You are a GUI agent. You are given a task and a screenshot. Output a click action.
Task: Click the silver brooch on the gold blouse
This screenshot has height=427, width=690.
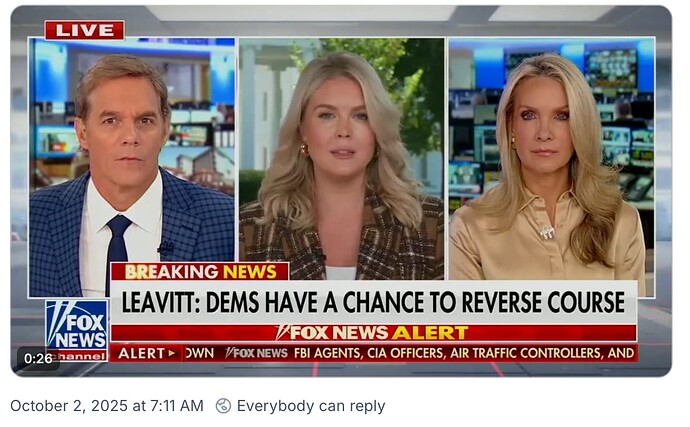pos(547,232)
